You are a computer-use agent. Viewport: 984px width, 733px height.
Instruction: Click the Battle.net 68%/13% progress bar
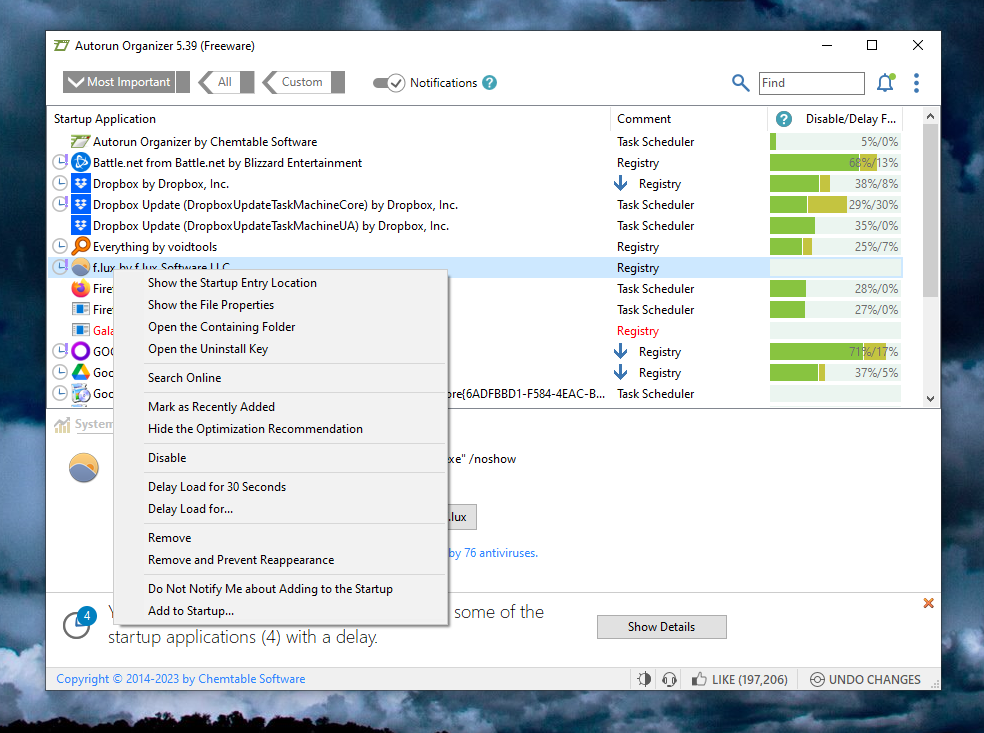coord(835,163)
